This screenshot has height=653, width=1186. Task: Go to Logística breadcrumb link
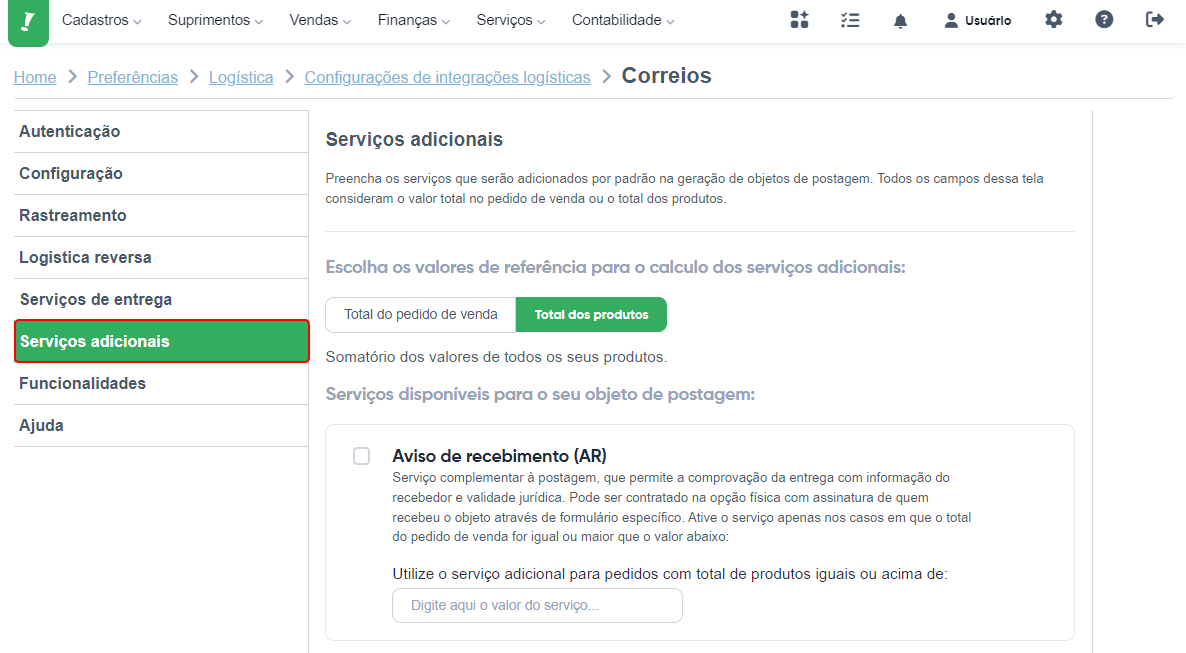pos(241,77)
